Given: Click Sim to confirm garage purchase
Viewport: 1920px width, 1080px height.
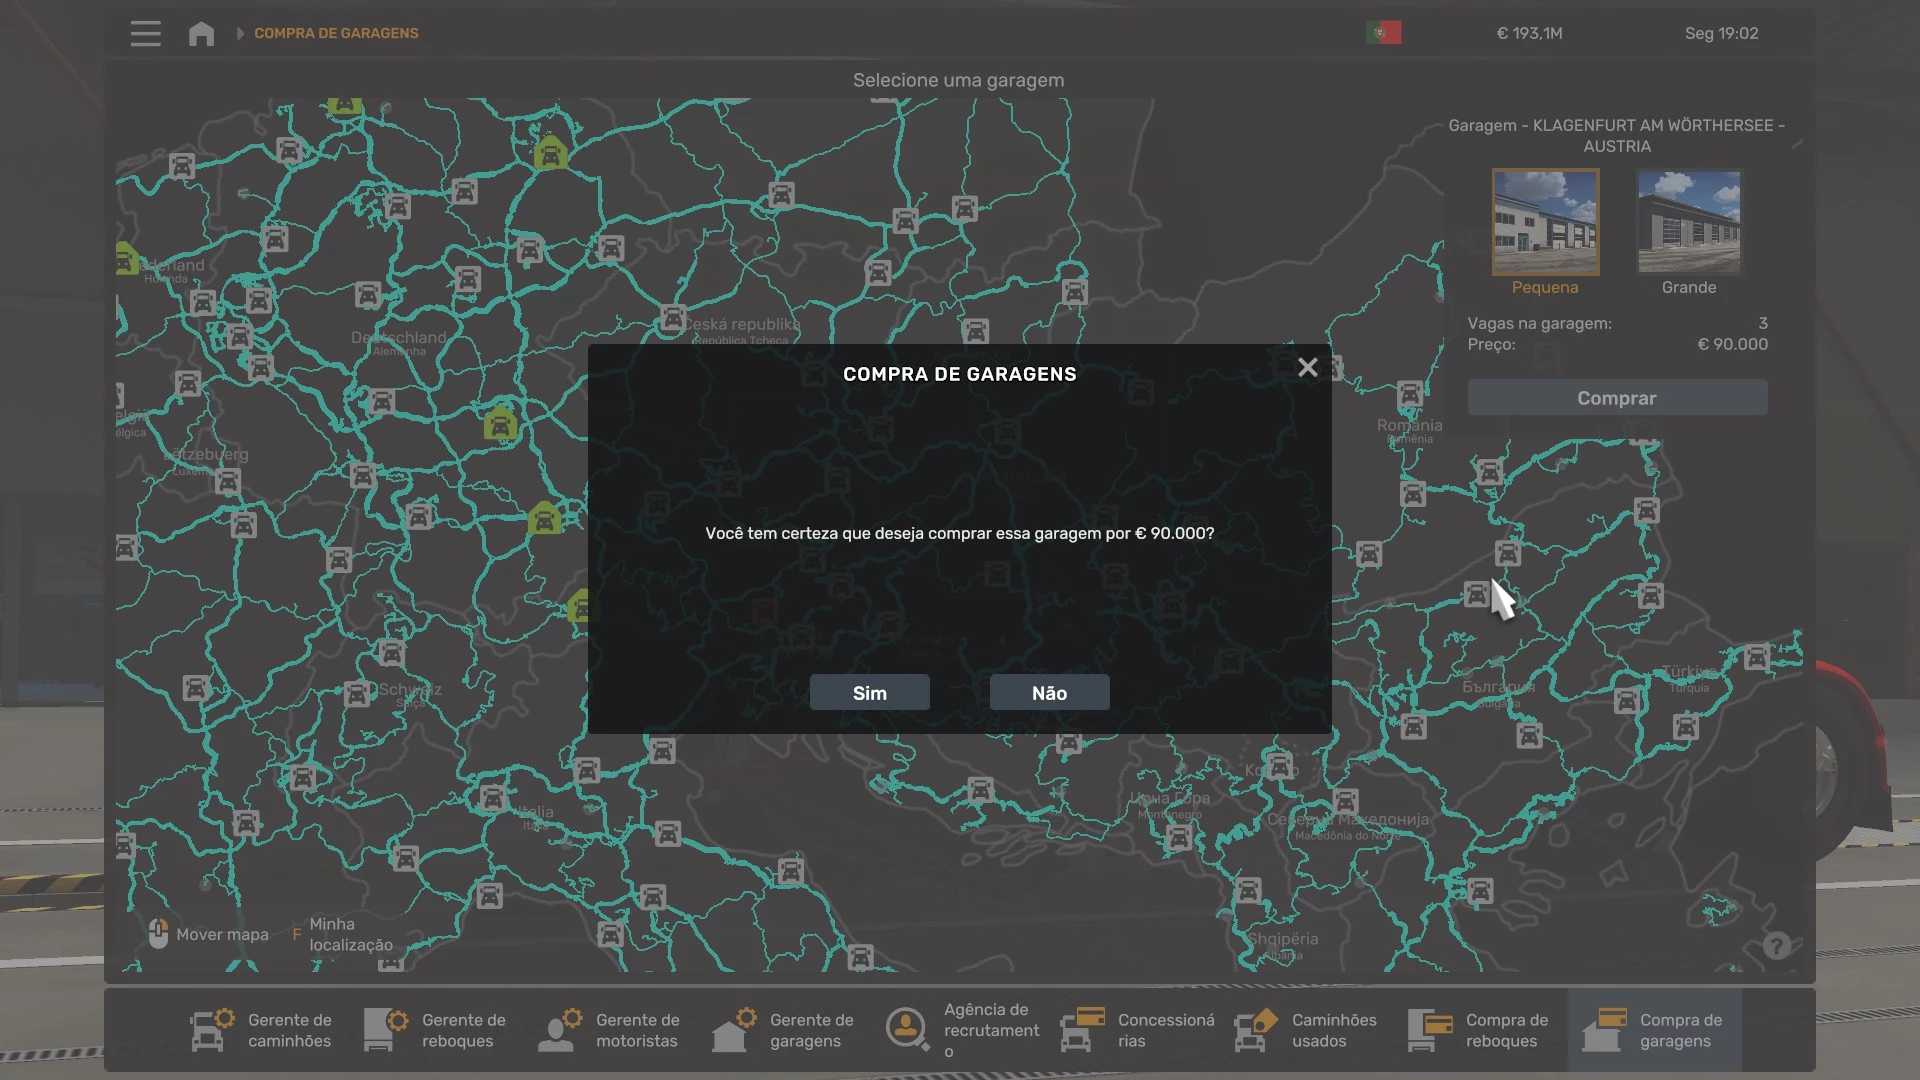Looking at the screenshot, I should [869, 693].
